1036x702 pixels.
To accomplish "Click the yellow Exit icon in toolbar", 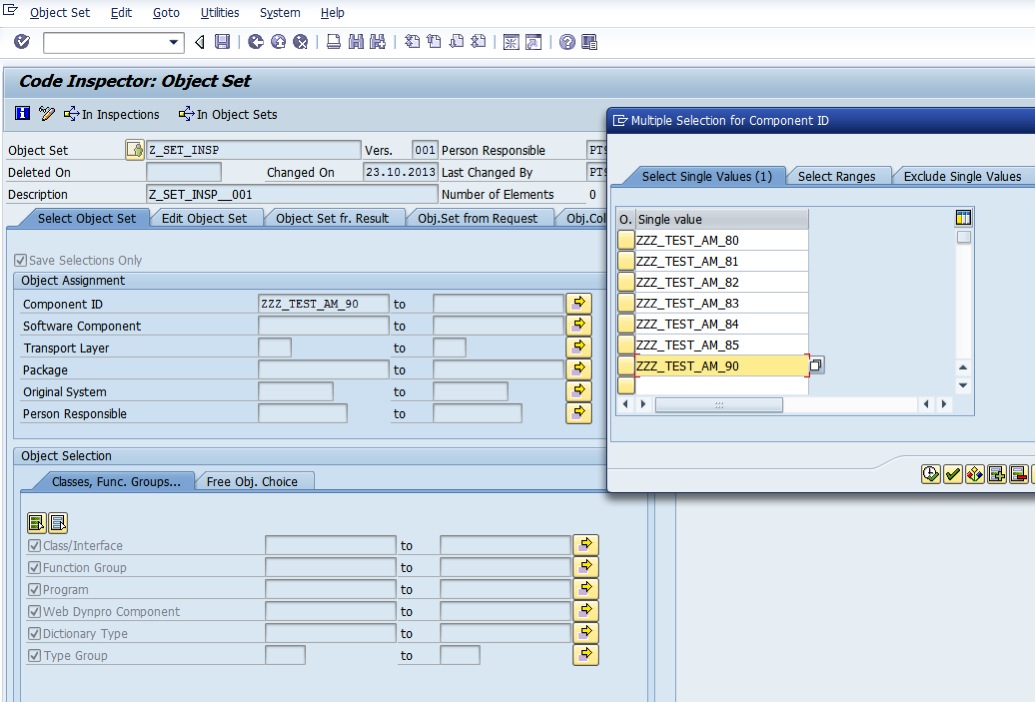I will [x=278, y=42].
